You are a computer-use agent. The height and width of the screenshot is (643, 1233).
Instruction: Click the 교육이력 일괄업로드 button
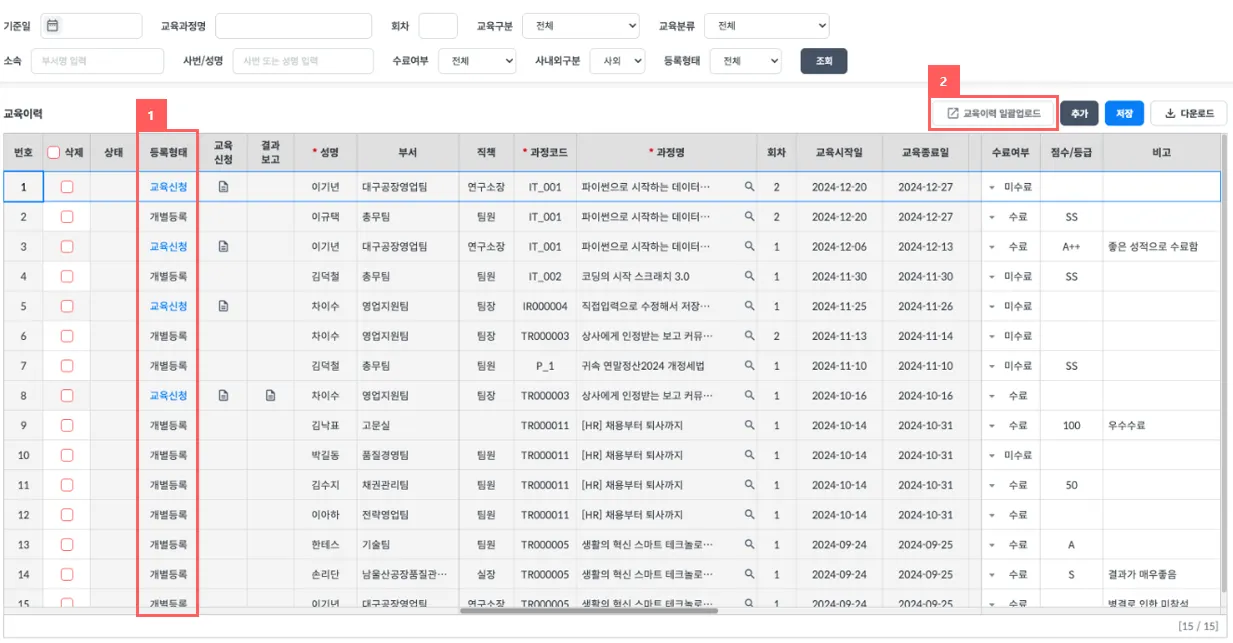(x=994, y=114)
